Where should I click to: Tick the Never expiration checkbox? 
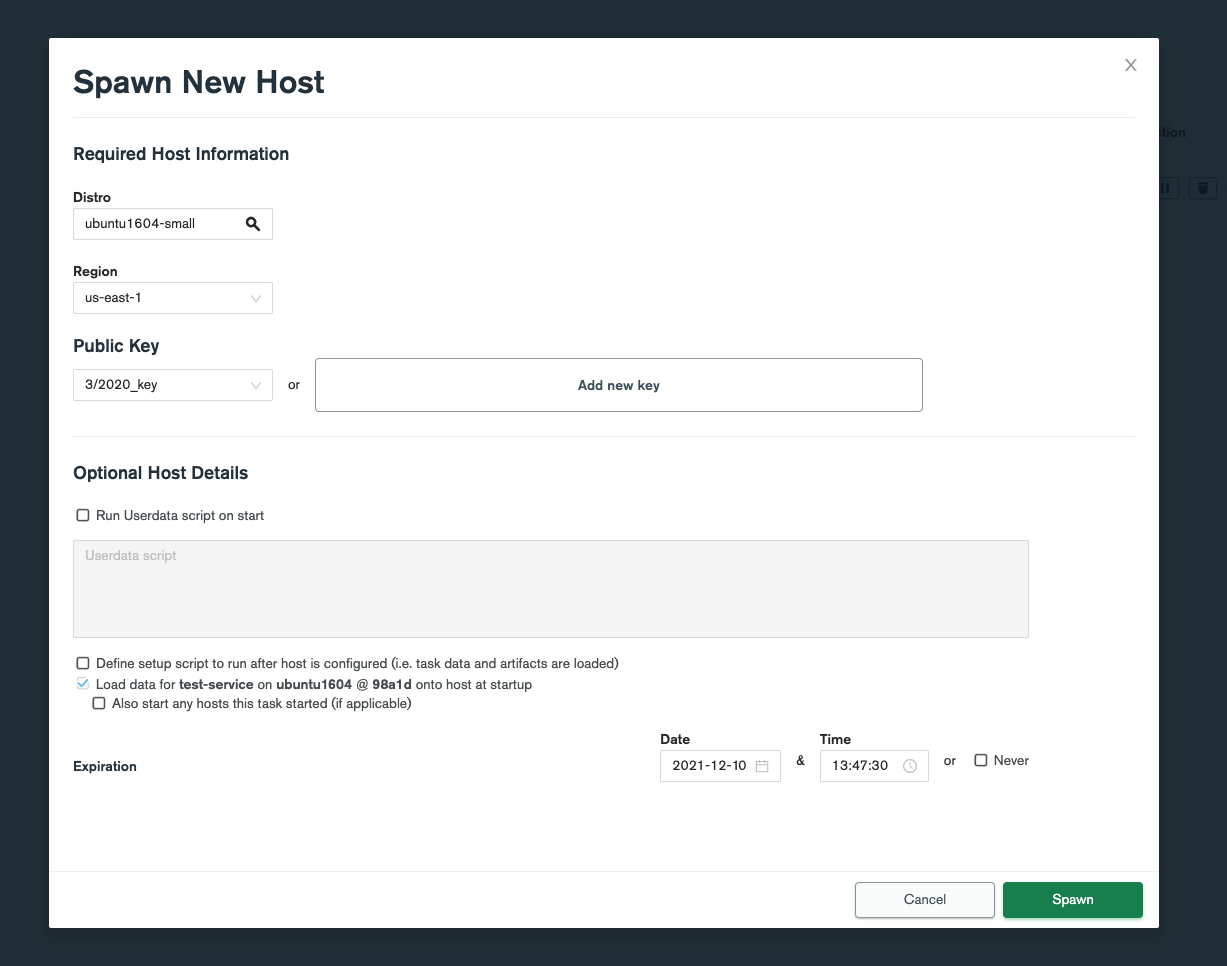[x=981, y=761]
